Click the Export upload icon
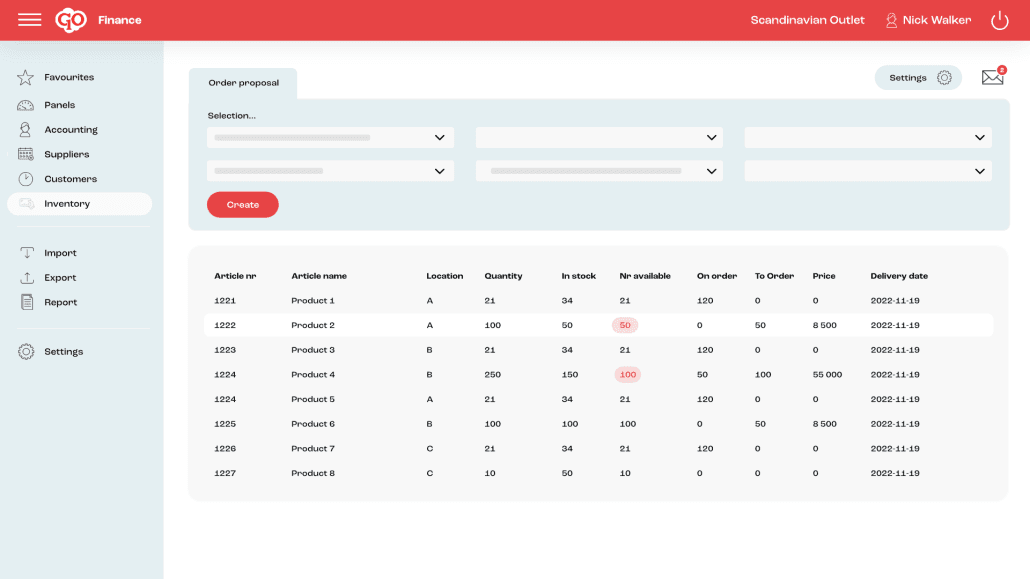 coord(27,277)
